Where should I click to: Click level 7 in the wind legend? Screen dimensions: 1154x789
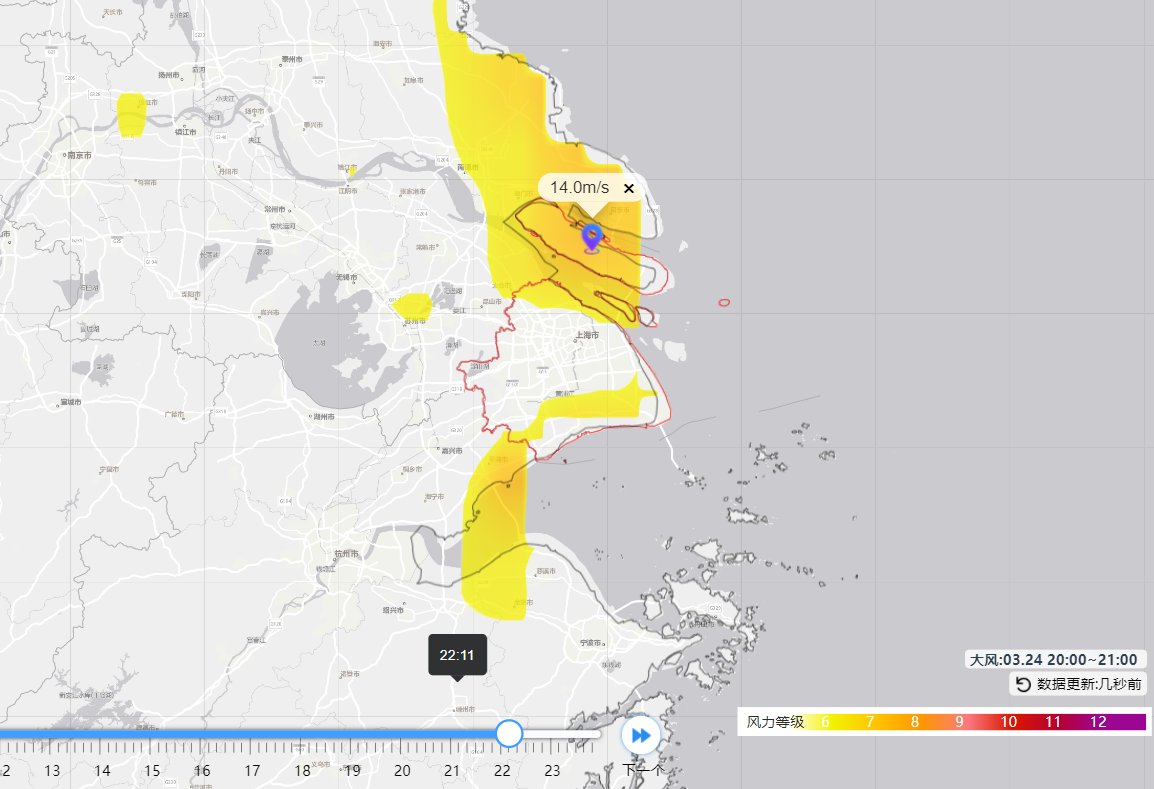click(870, 722)
